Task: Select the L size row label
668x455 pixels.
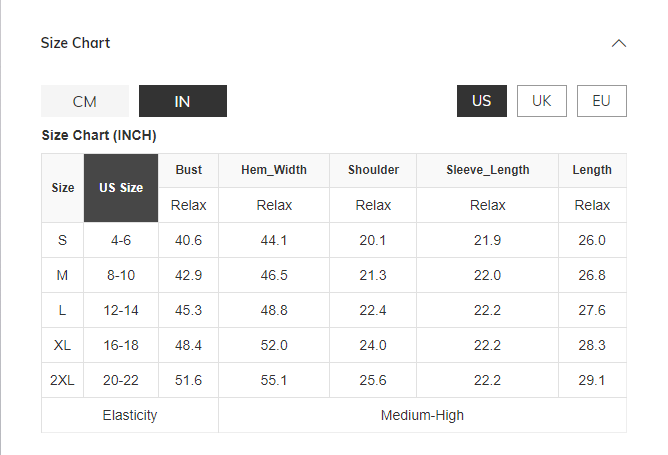Action: (63, 310)
